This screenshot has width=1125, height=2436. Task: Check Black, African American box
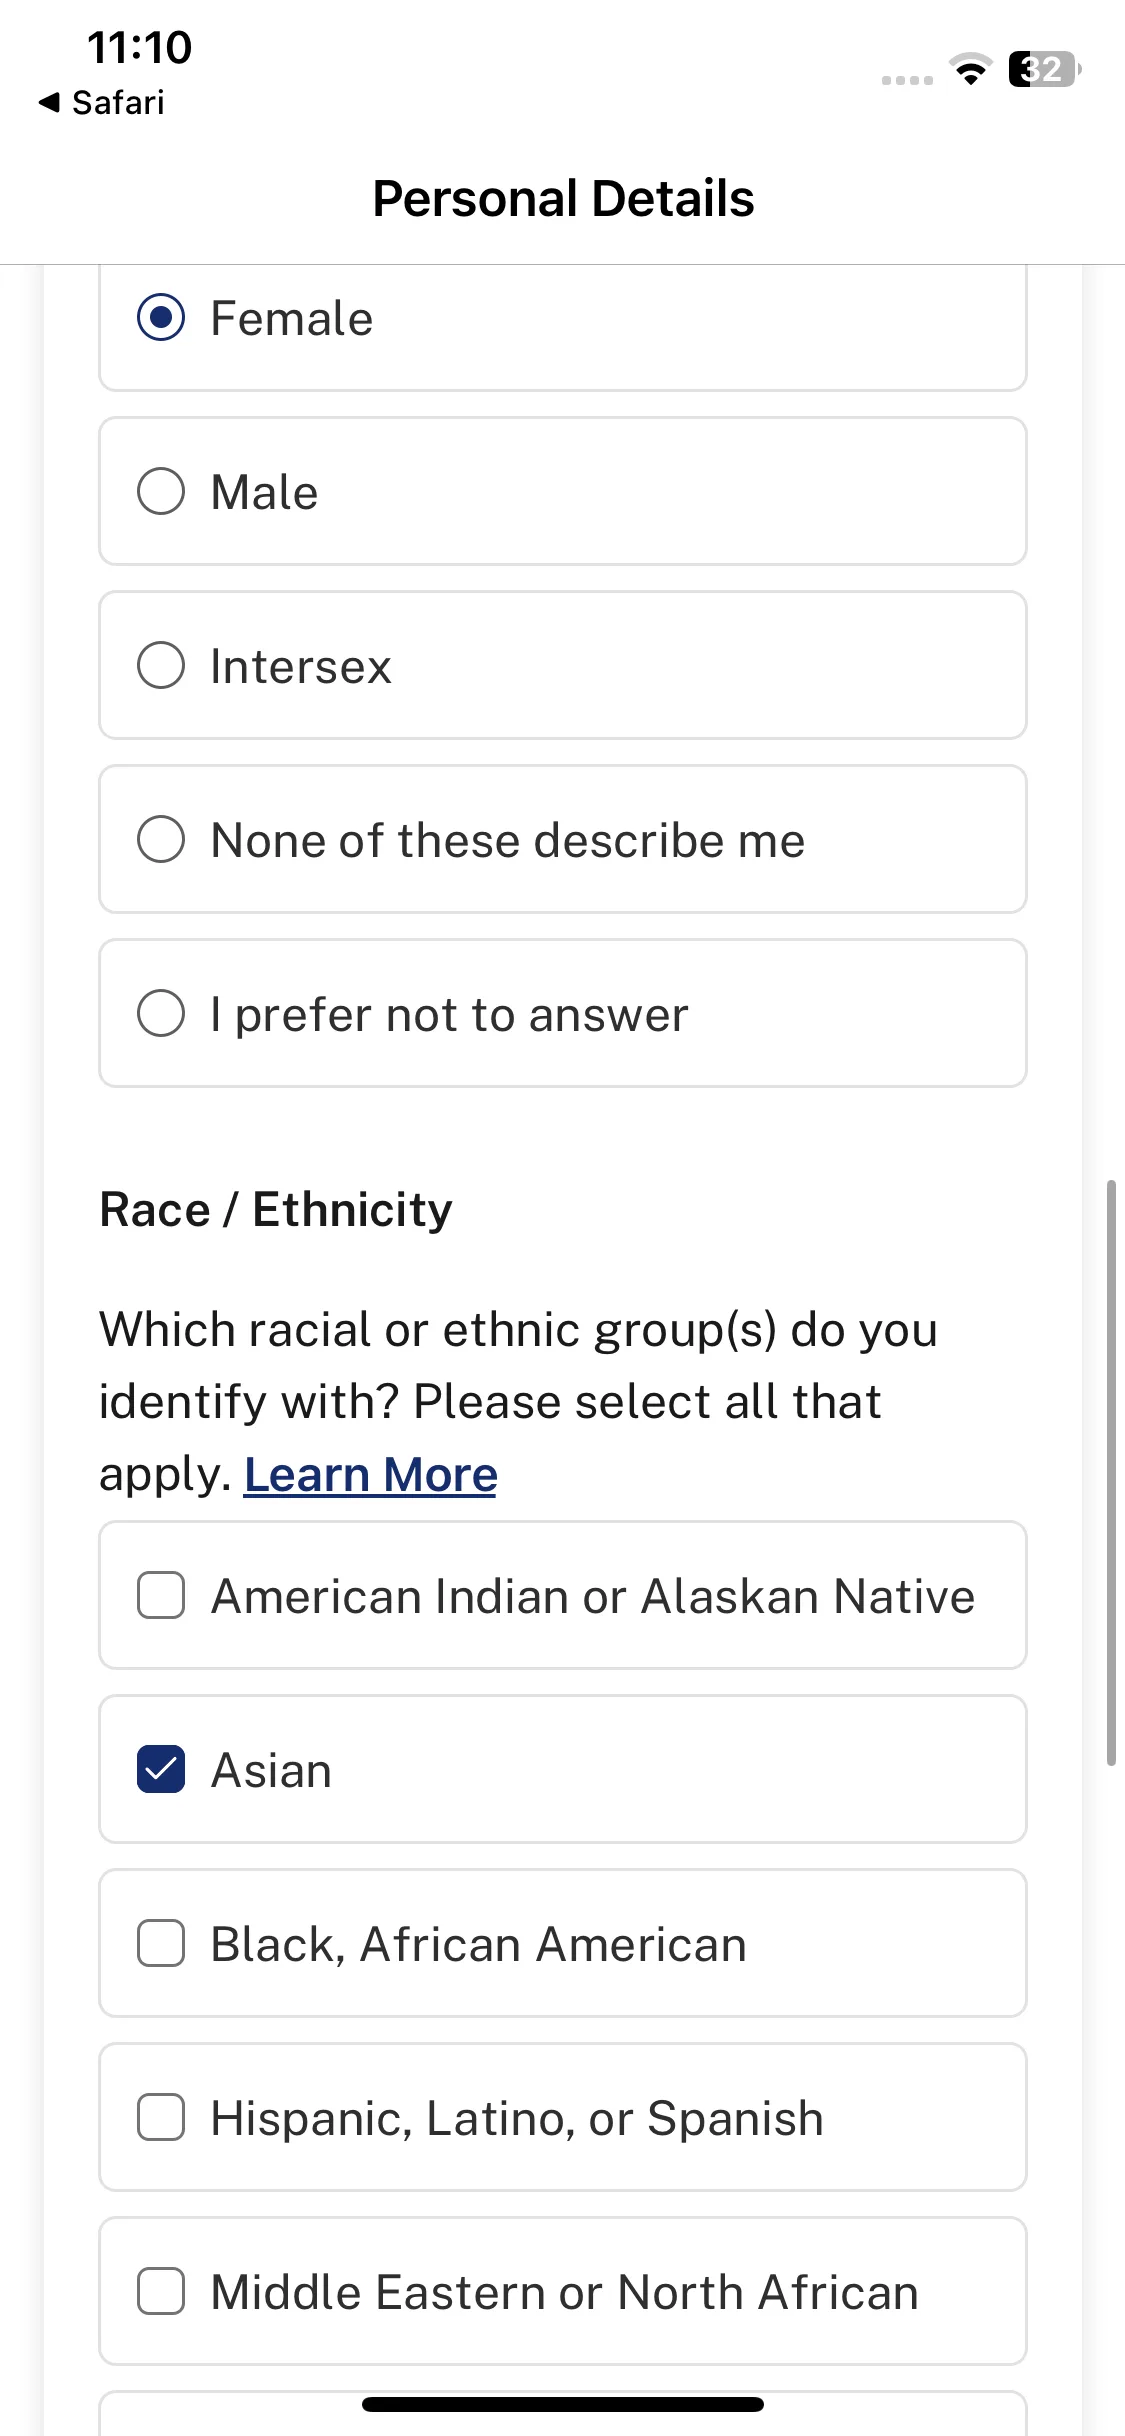tap(562, 1943)
